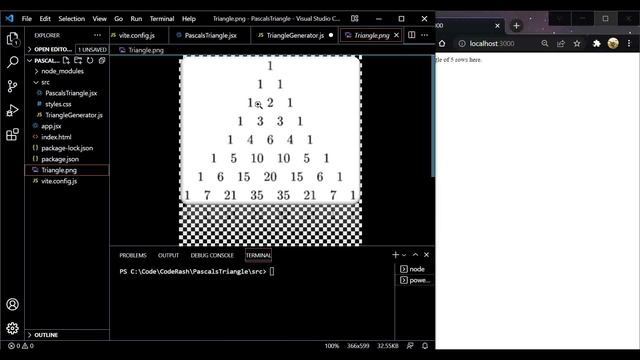Split the editor to the right

411,35
